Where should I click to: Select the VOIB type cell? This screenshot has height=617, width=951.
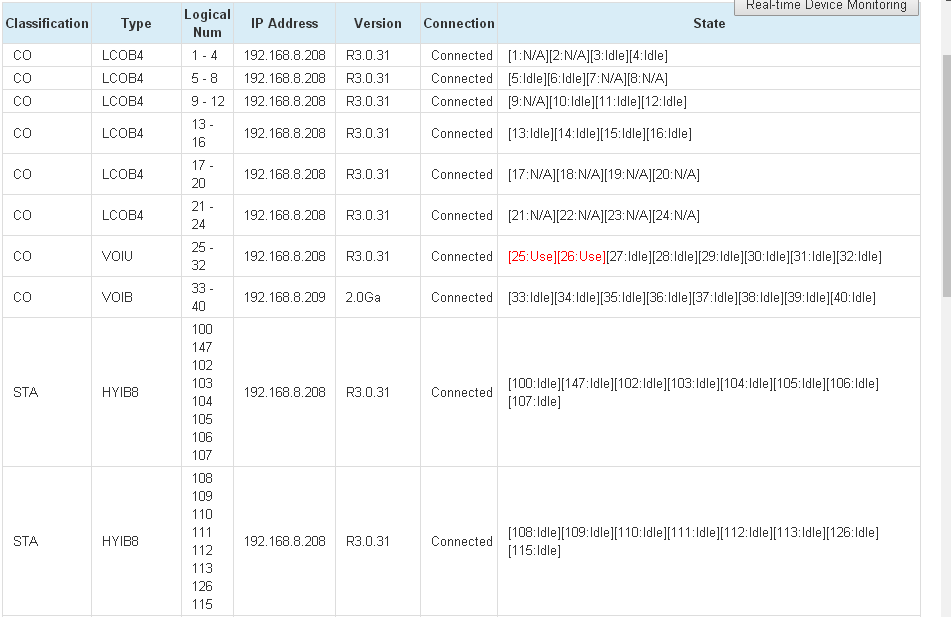coord(117,298)
